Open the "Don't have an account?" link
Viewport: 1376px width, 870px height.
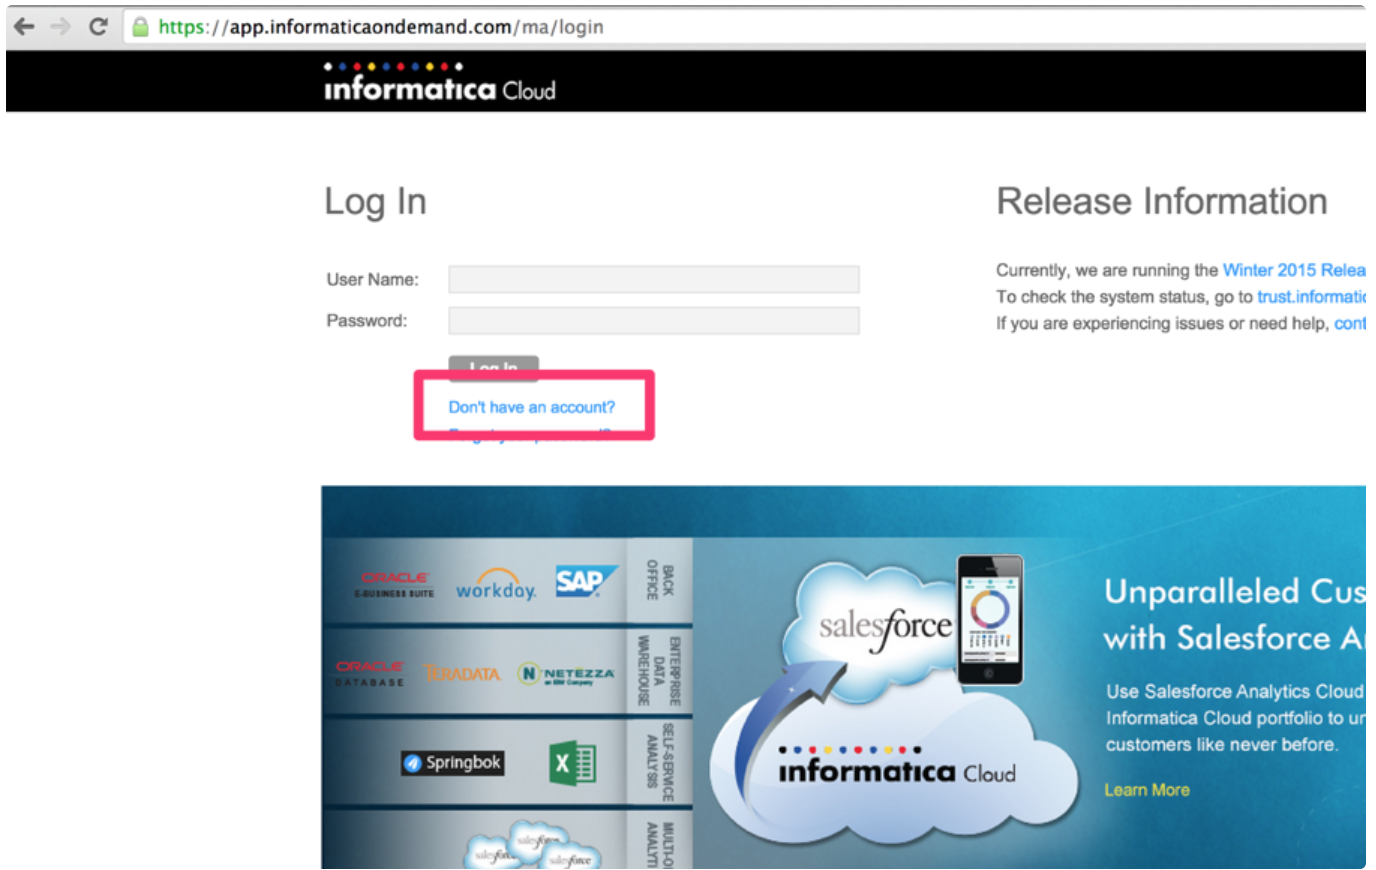coord(531,407)
